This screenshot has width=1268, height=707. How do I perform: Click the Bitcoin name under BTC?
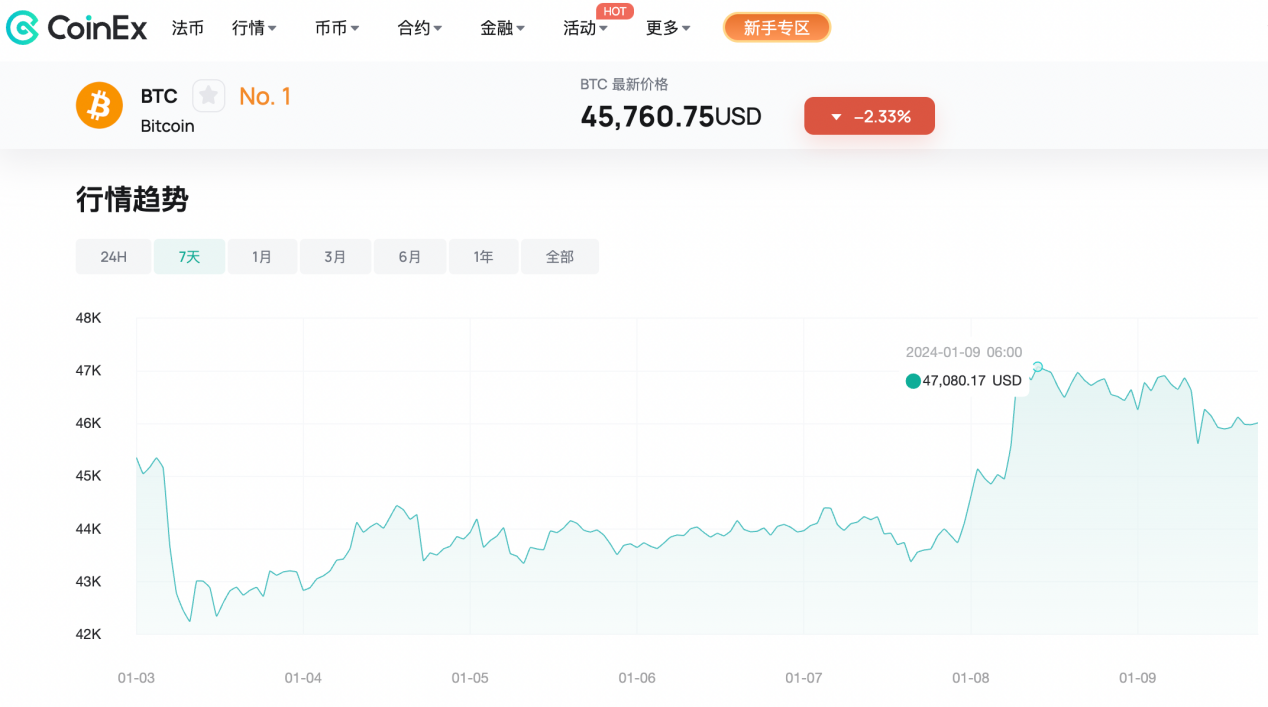click(x=167, y=126)
